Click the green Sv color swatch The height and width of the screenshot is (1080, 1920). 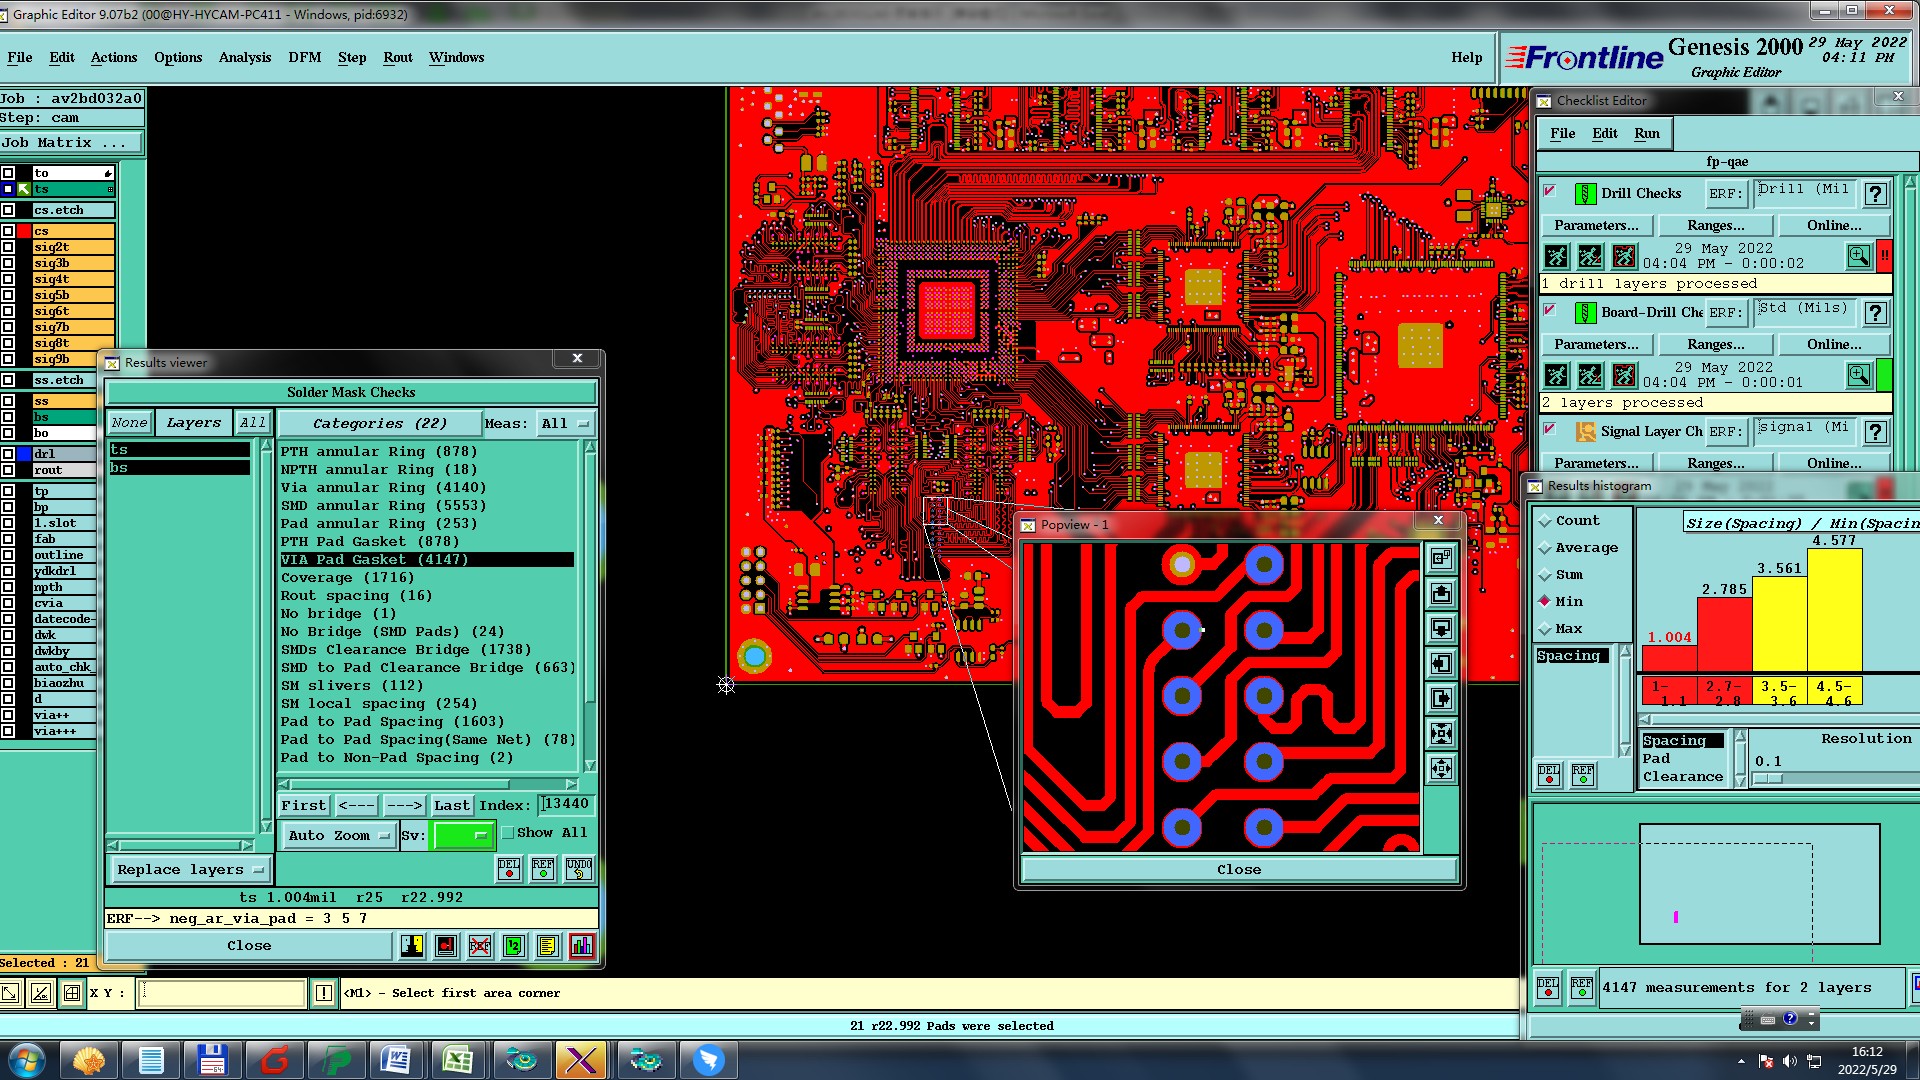point(462,836)
